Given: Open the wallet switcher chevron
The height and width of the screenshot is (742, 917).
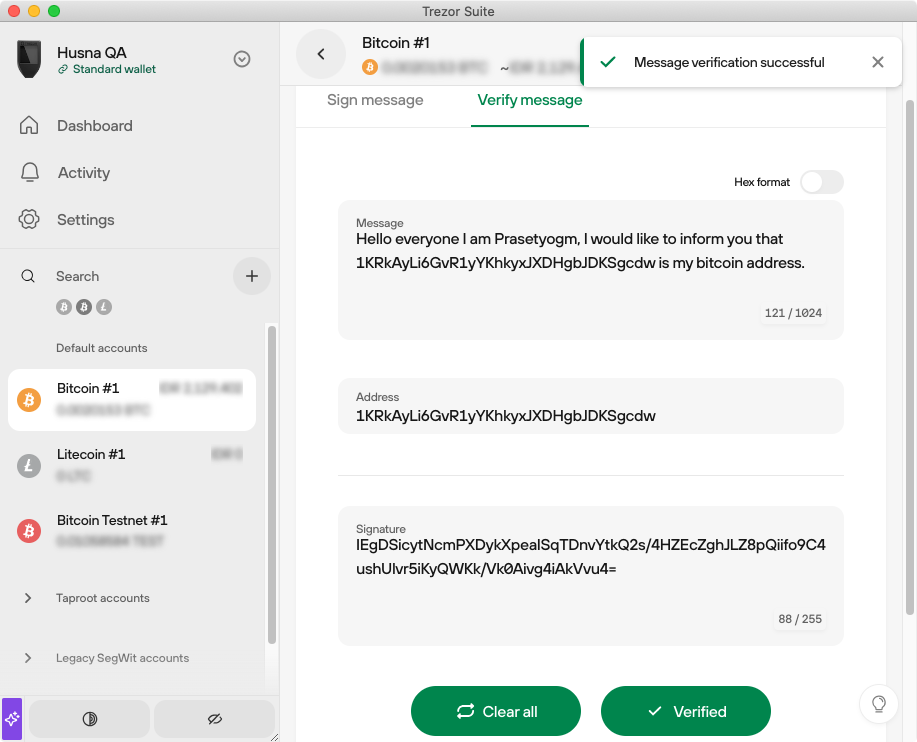Looking at the screenshot, I should pyautogui.click(x=242, y=59).
